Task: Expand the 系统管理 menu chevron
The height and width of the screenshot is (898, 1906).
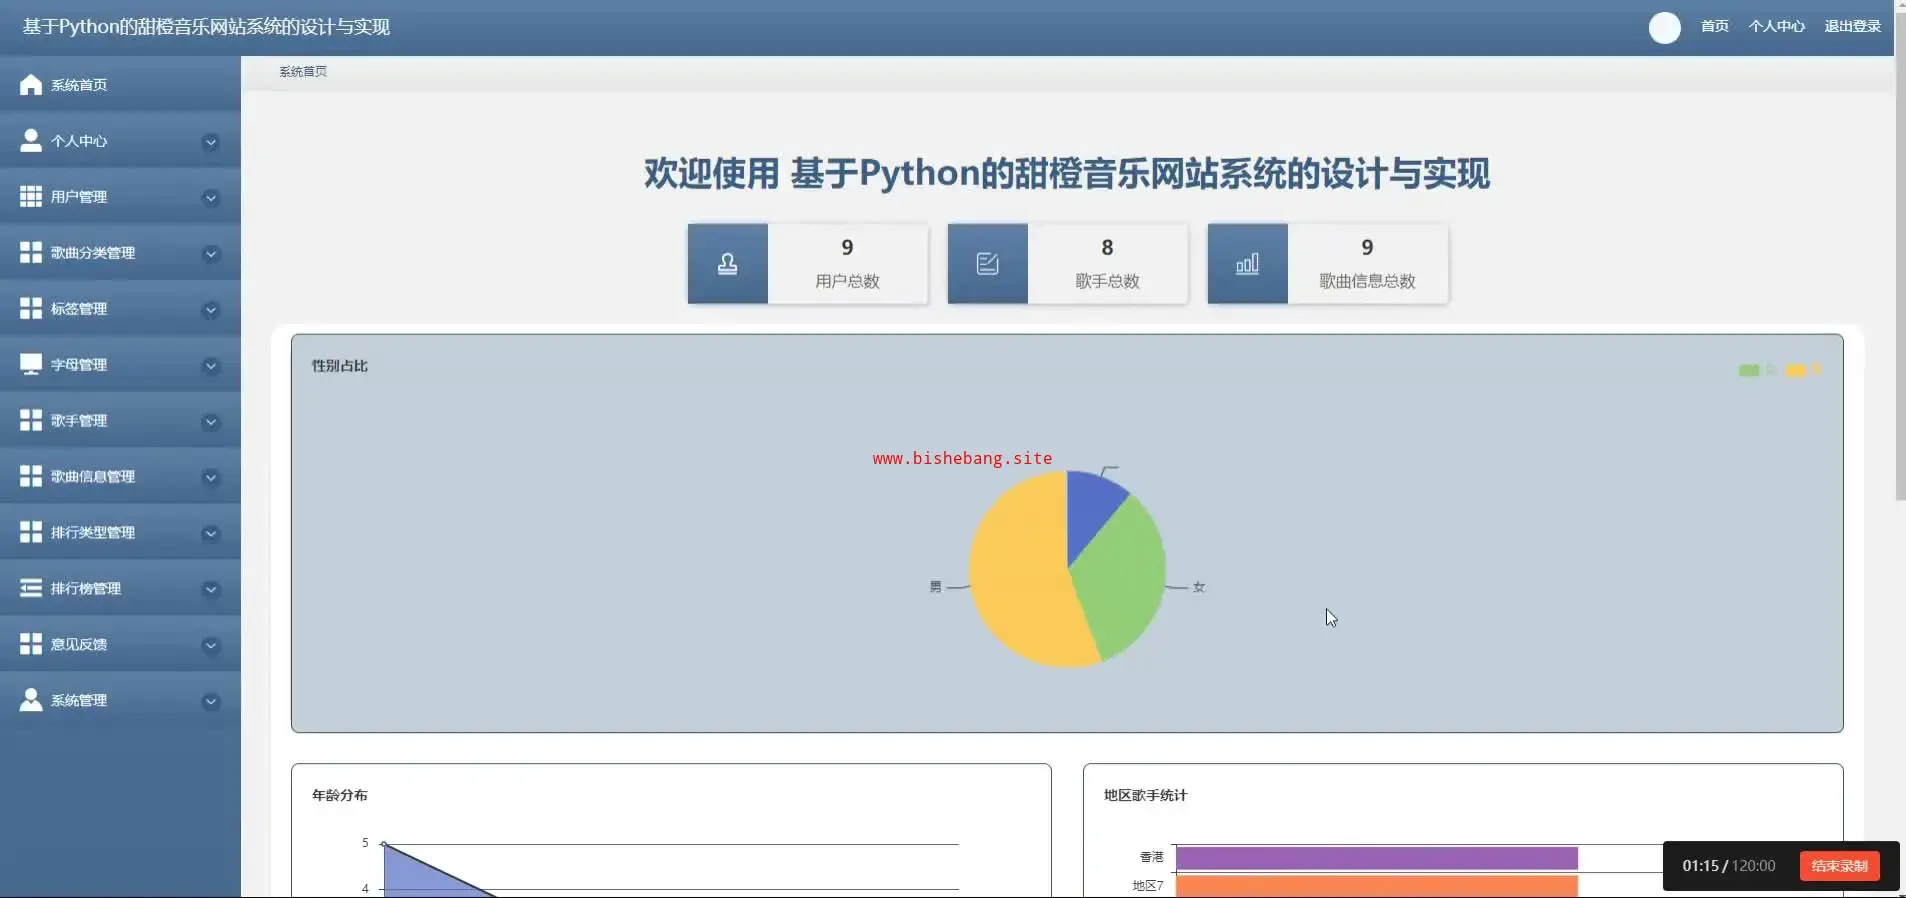Action: coord(211,702)
